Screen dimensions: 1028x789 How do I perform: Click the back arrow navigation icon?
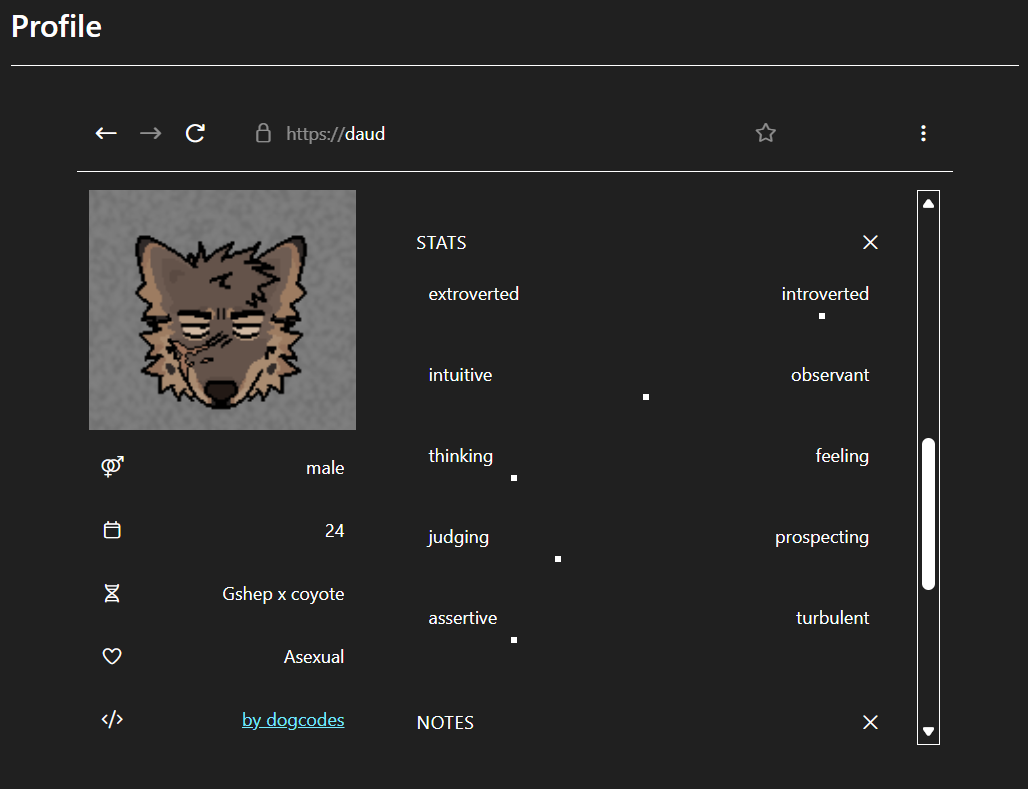tap(106, 133)
